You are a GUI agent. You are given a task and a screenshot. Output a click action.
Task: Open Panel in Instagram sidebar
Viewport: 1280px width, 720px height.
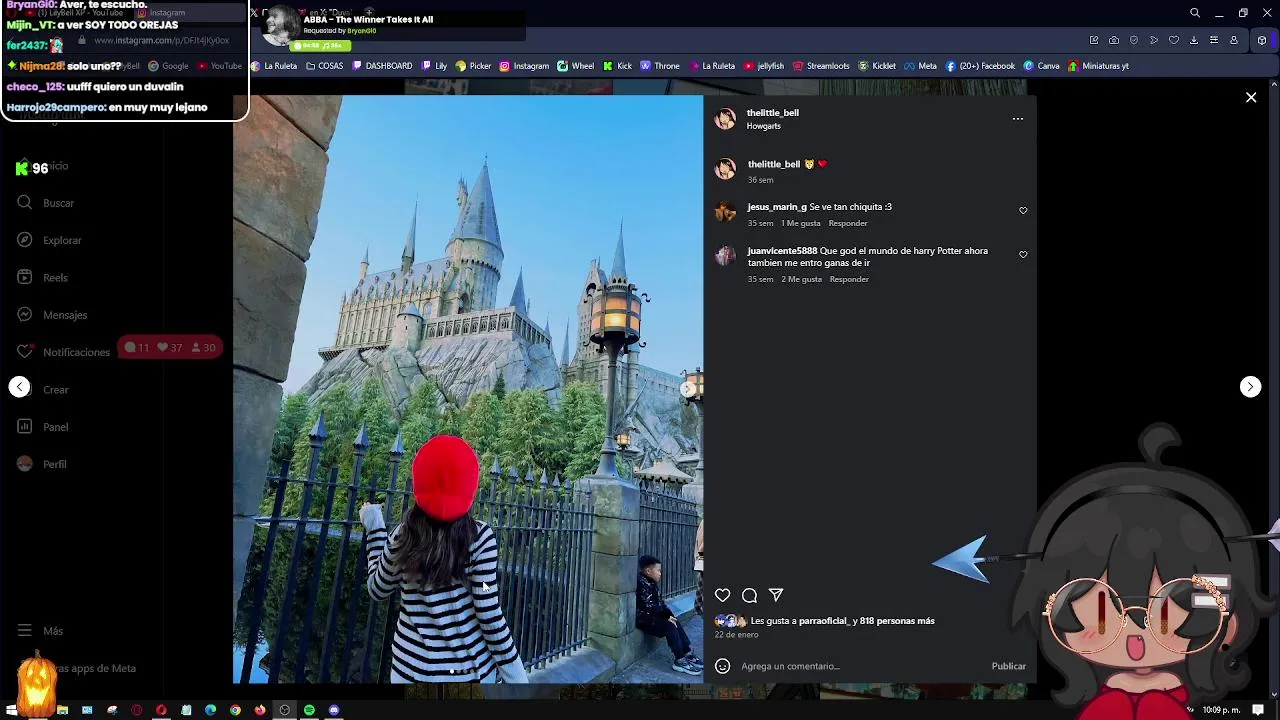coord(43,427)
